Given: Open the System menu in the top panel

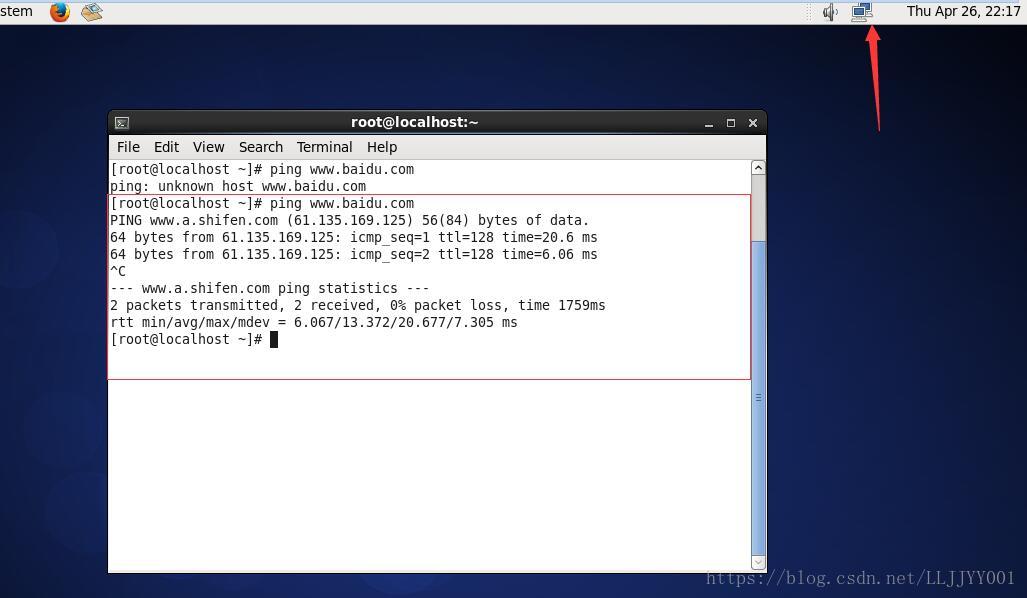Looking at the screenshot, I should 16,11.
